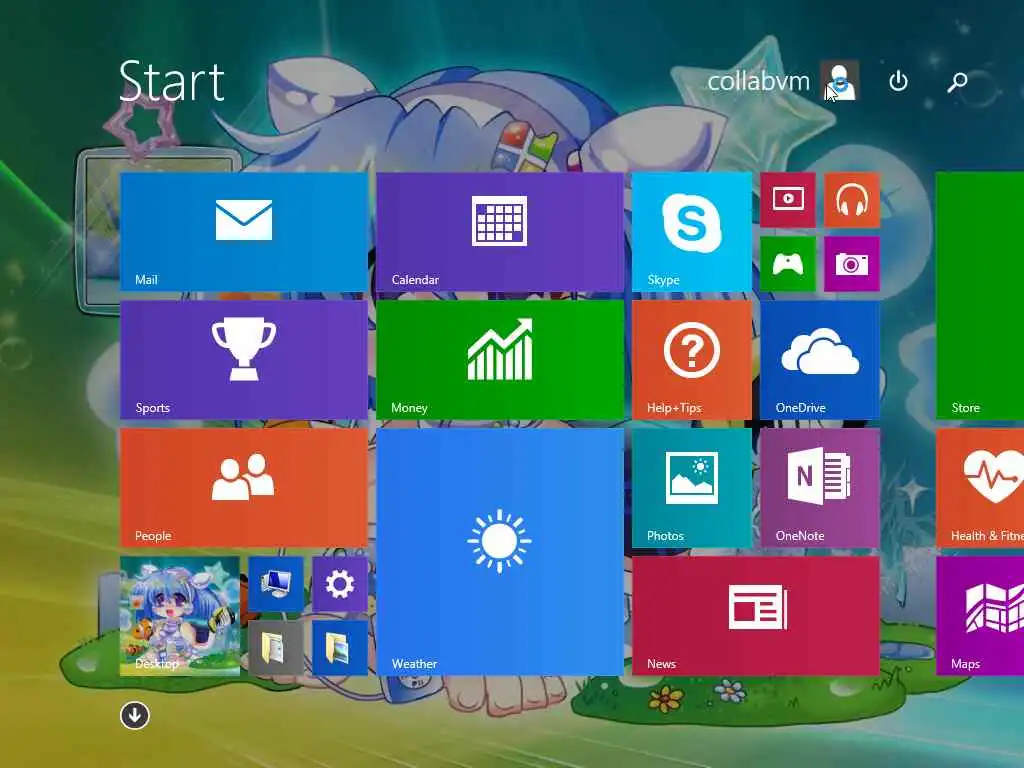This screenshot has width=1024, height=768.
Task: Show all apps with the down arrow
Action: click(135, 716)
